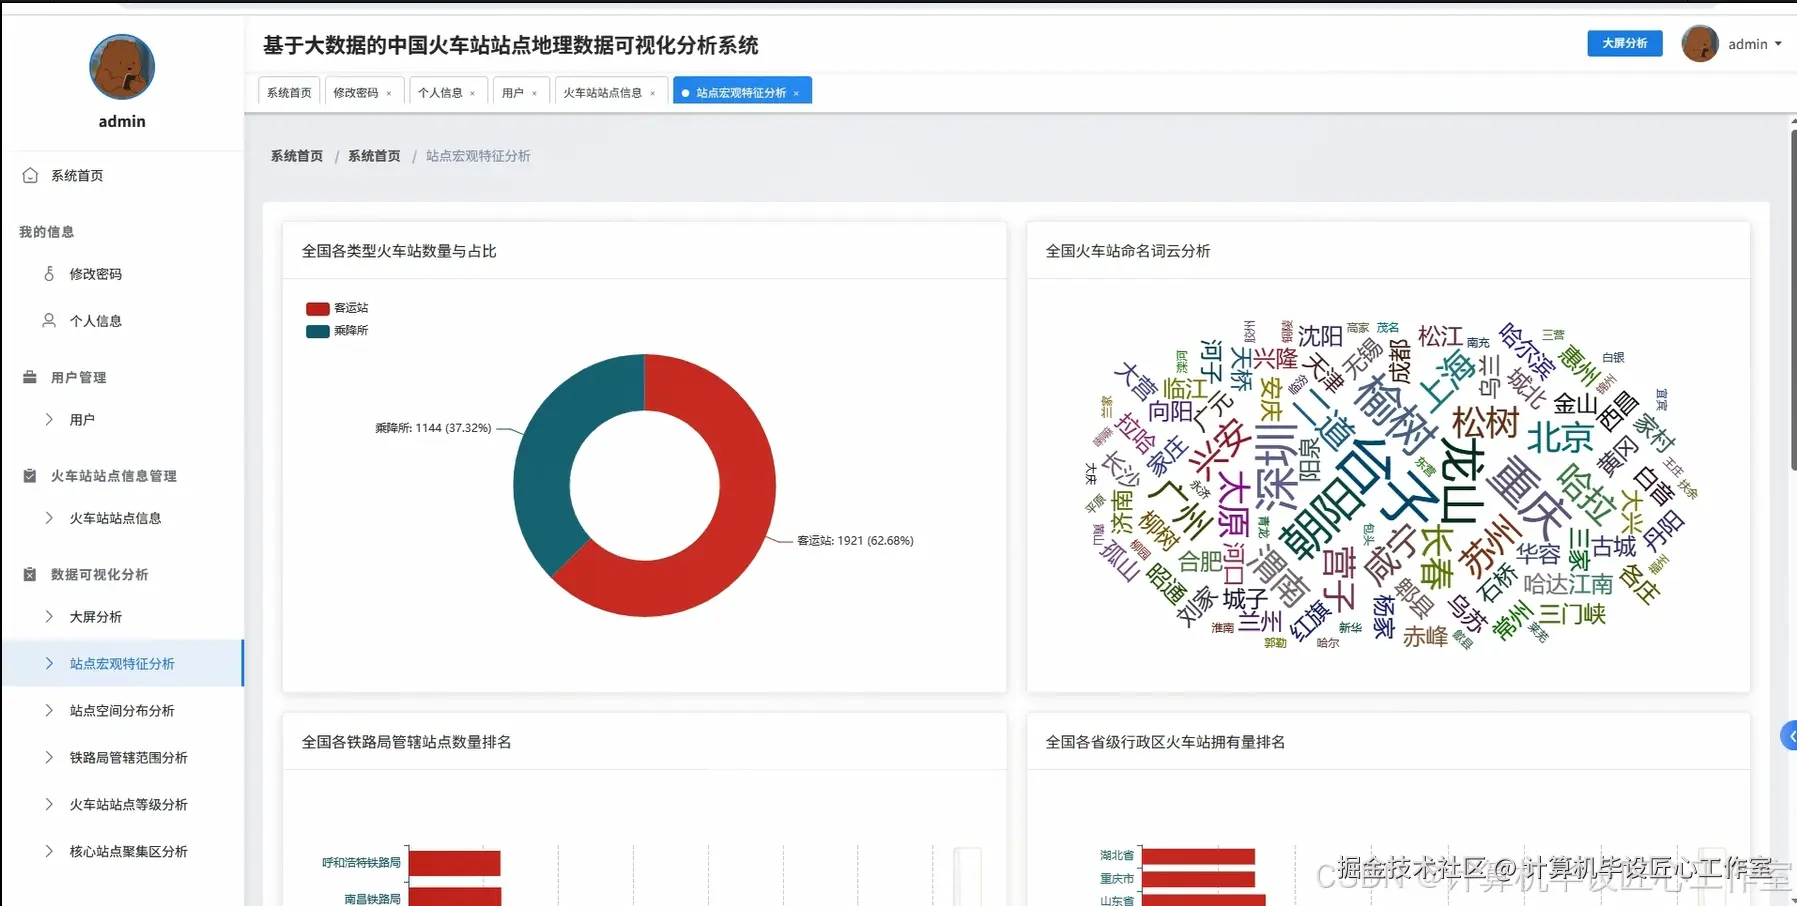Screen dimensions: 1797x906
Task: Click the 湖北省 axis label
Action: coord(1117,856)
